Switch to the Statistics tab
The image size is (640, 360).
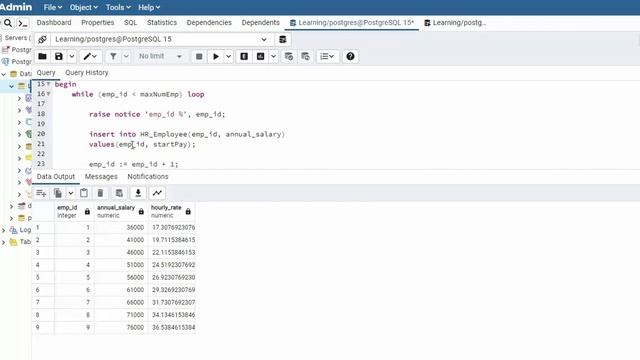[x=162, y=23]
